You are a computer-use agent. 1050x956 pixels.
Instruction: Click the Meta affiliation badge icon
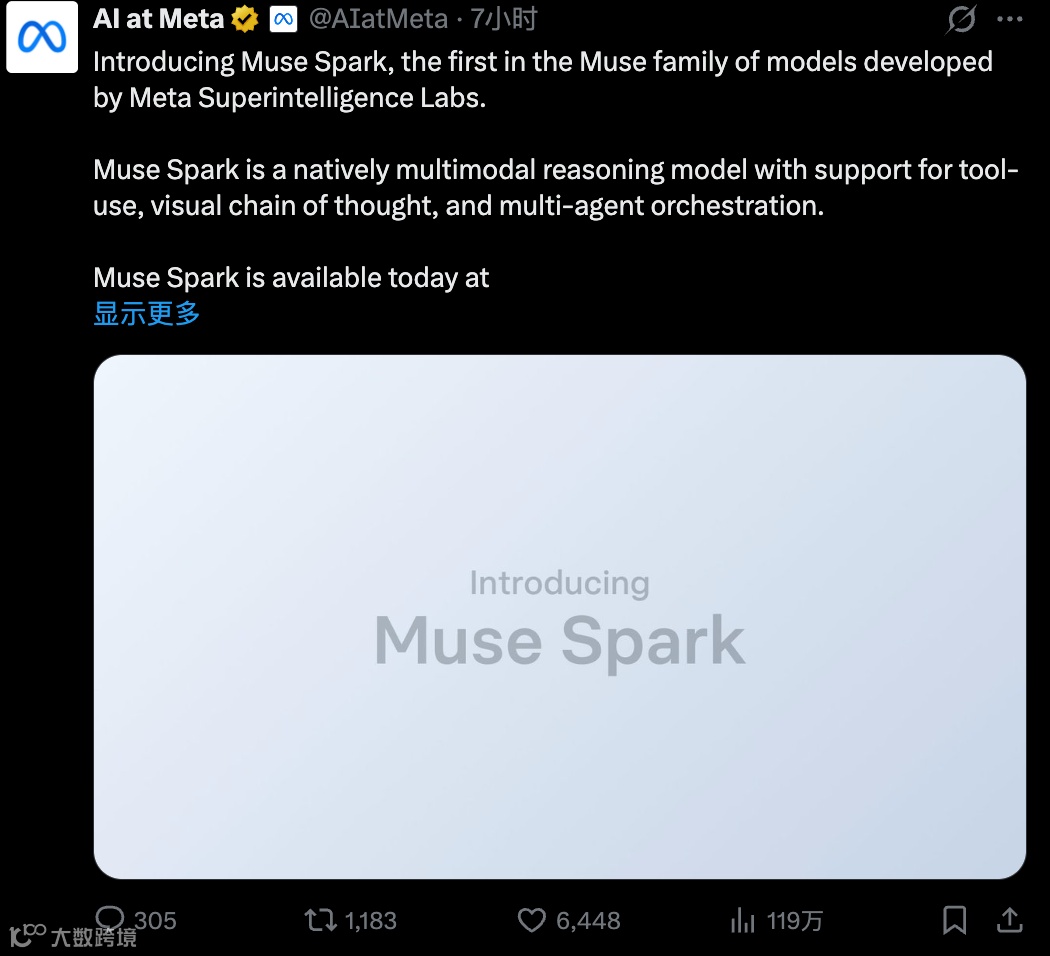coord(283,19)
